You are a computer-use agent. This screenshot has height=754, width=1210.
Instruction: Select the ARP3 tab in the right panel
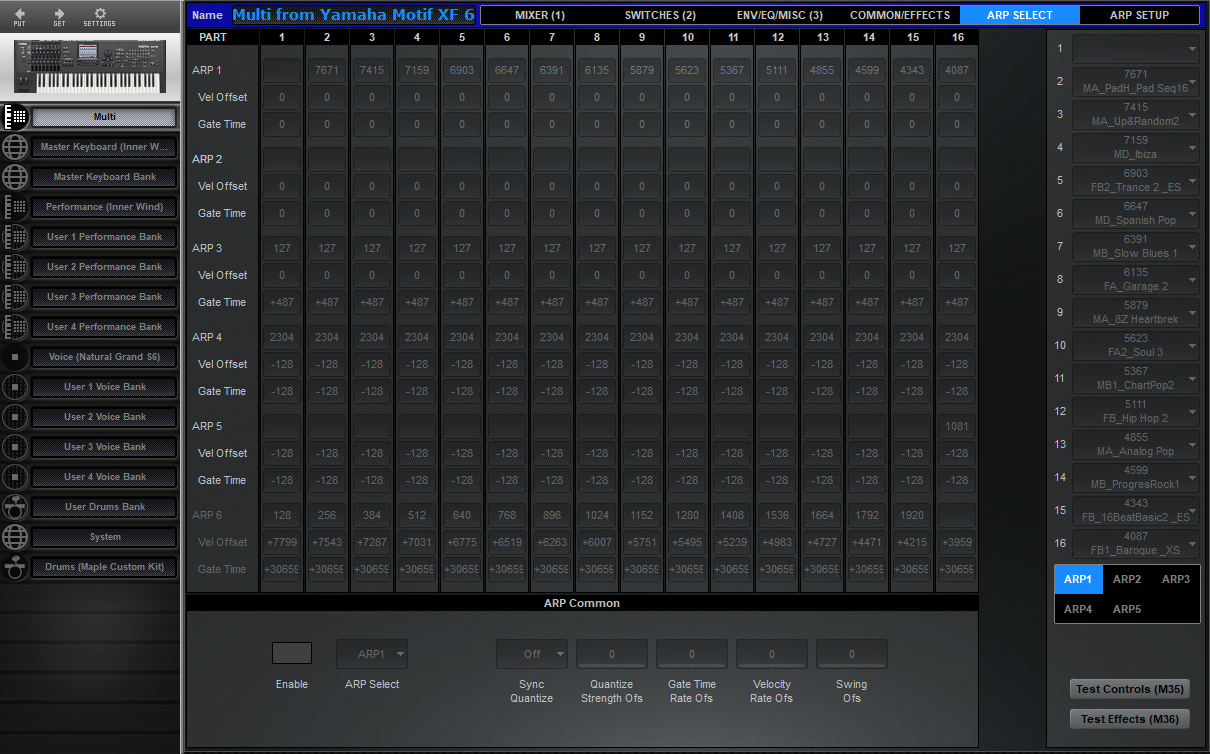[x=1175, y=578]
